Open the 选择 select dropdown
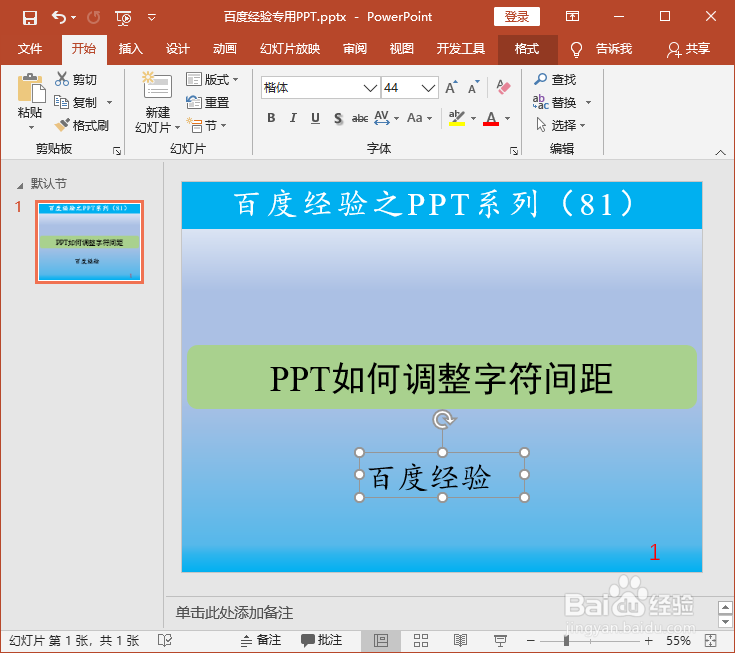This screenshot has width=735, height=653. click(561, 125)
